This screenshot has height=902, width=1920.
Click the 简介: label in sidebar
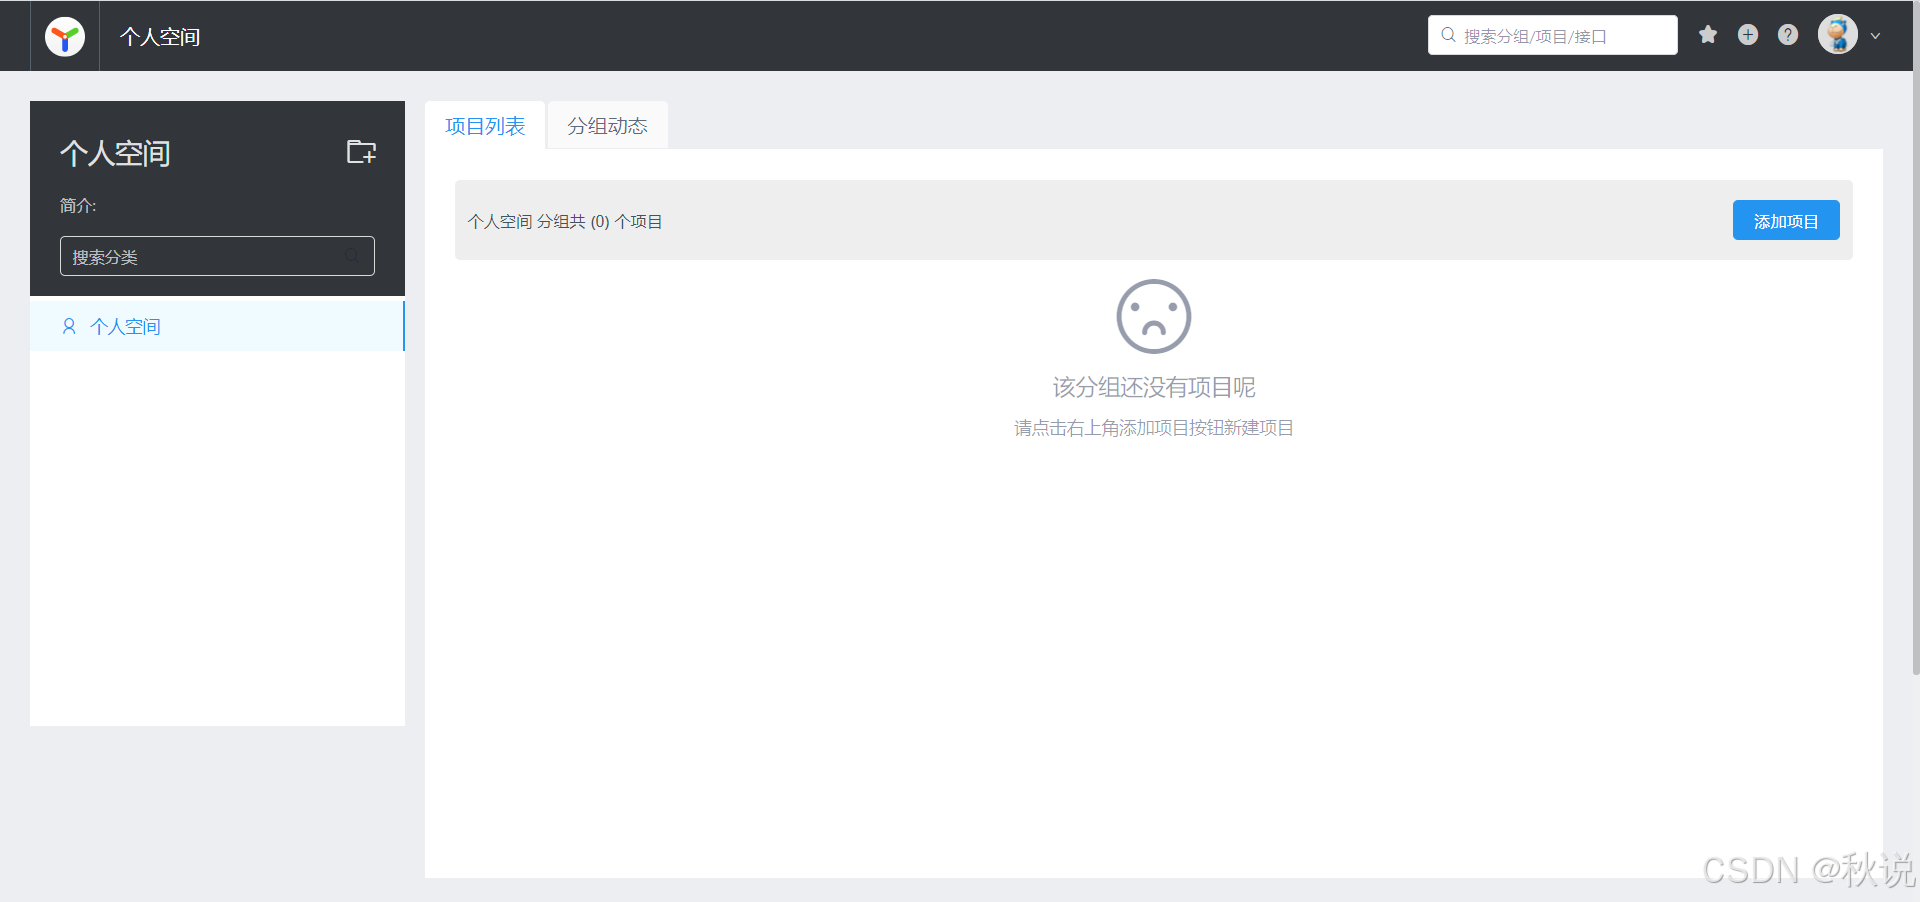point(78,206)
